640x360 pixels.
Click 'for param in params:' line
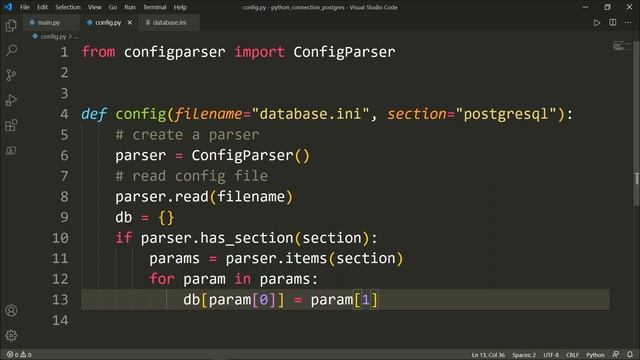point(233,279)
